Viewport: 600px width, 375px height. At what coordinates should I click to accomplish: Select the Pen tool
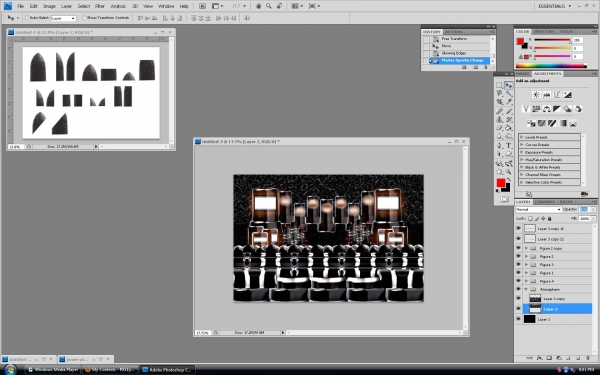[500, 145]
